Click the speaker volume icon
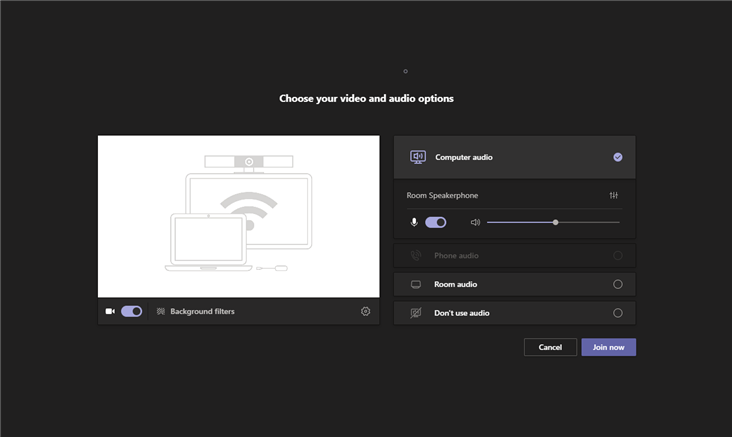The width and height of the screenshot is (732, 437). coord(475,223)
